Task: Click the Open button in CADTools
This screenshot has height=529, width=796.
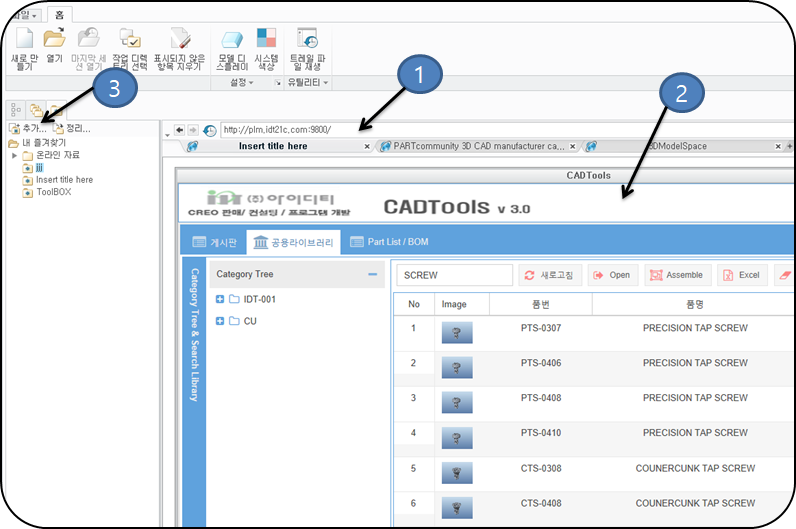Action: 613,275
